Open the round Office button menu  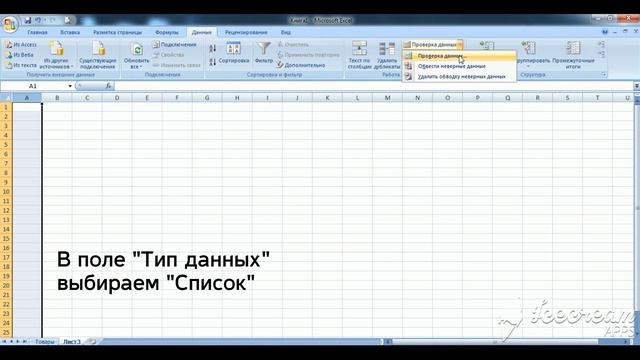[10, 24]
